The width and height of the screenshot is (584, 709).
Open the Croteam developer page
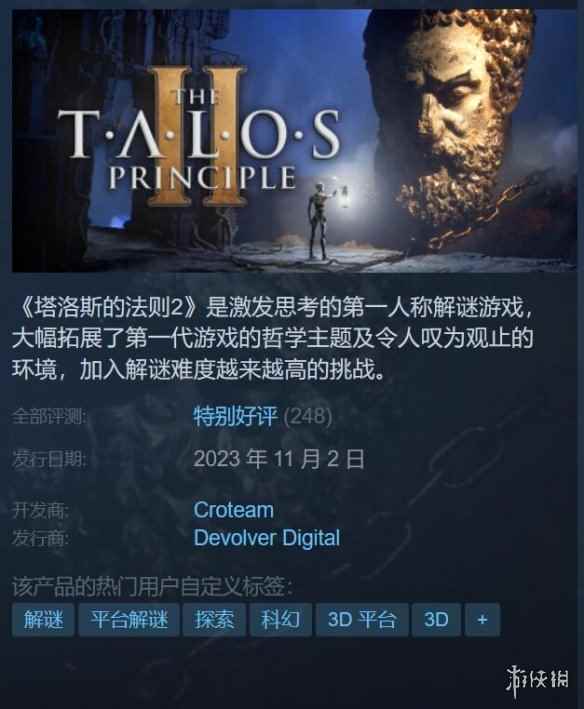tap(234, 510)
